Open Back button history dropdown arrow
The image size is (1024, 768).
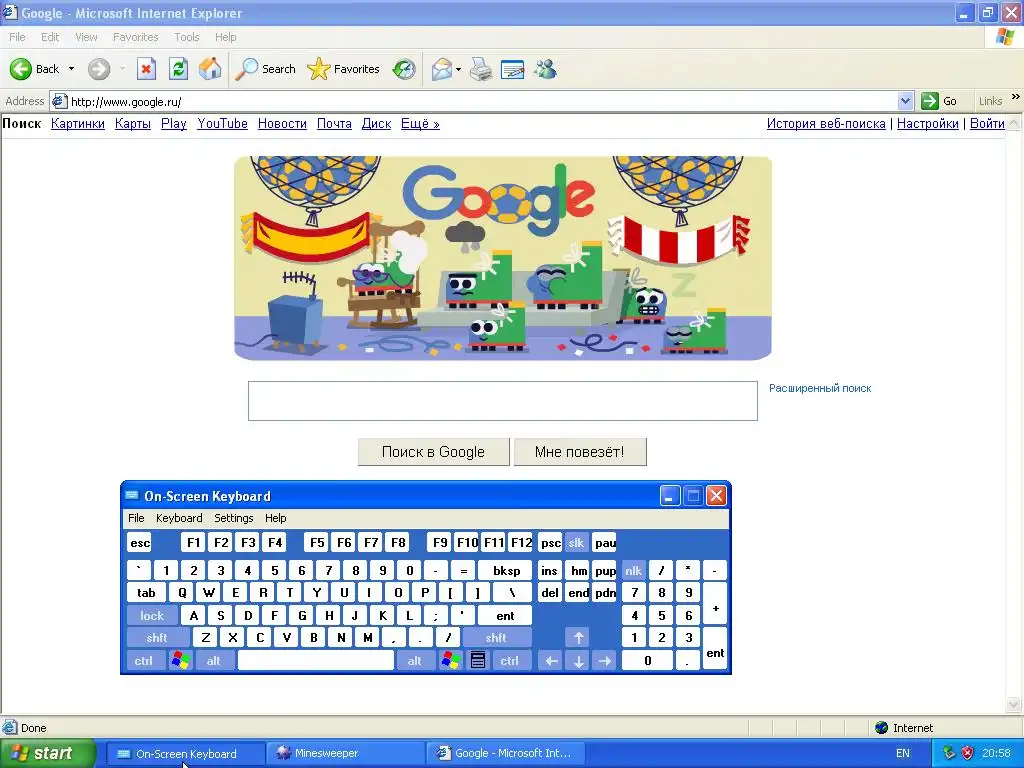(x=71, y=69)
